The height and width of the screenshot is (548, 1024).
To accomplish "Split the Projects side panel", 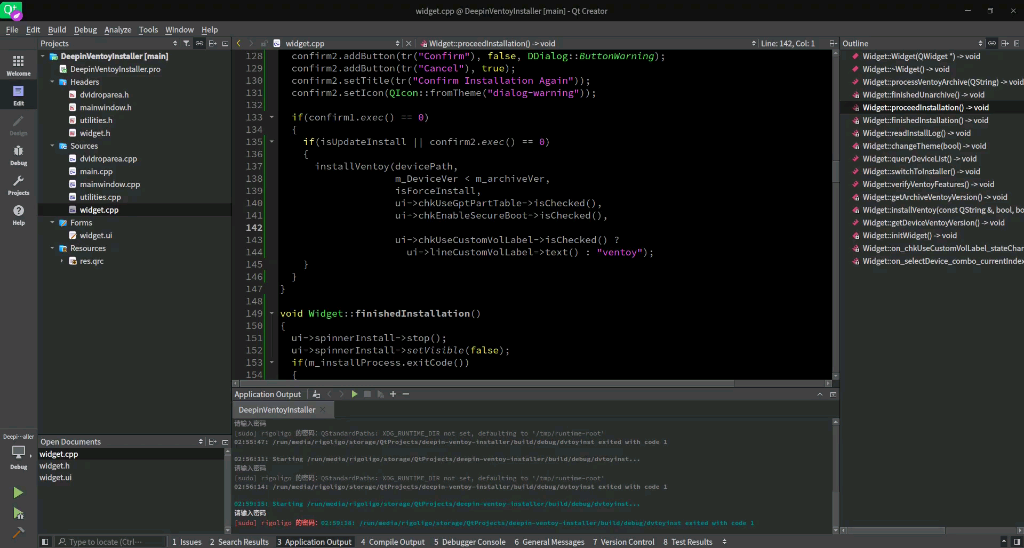I will [212, 43].
